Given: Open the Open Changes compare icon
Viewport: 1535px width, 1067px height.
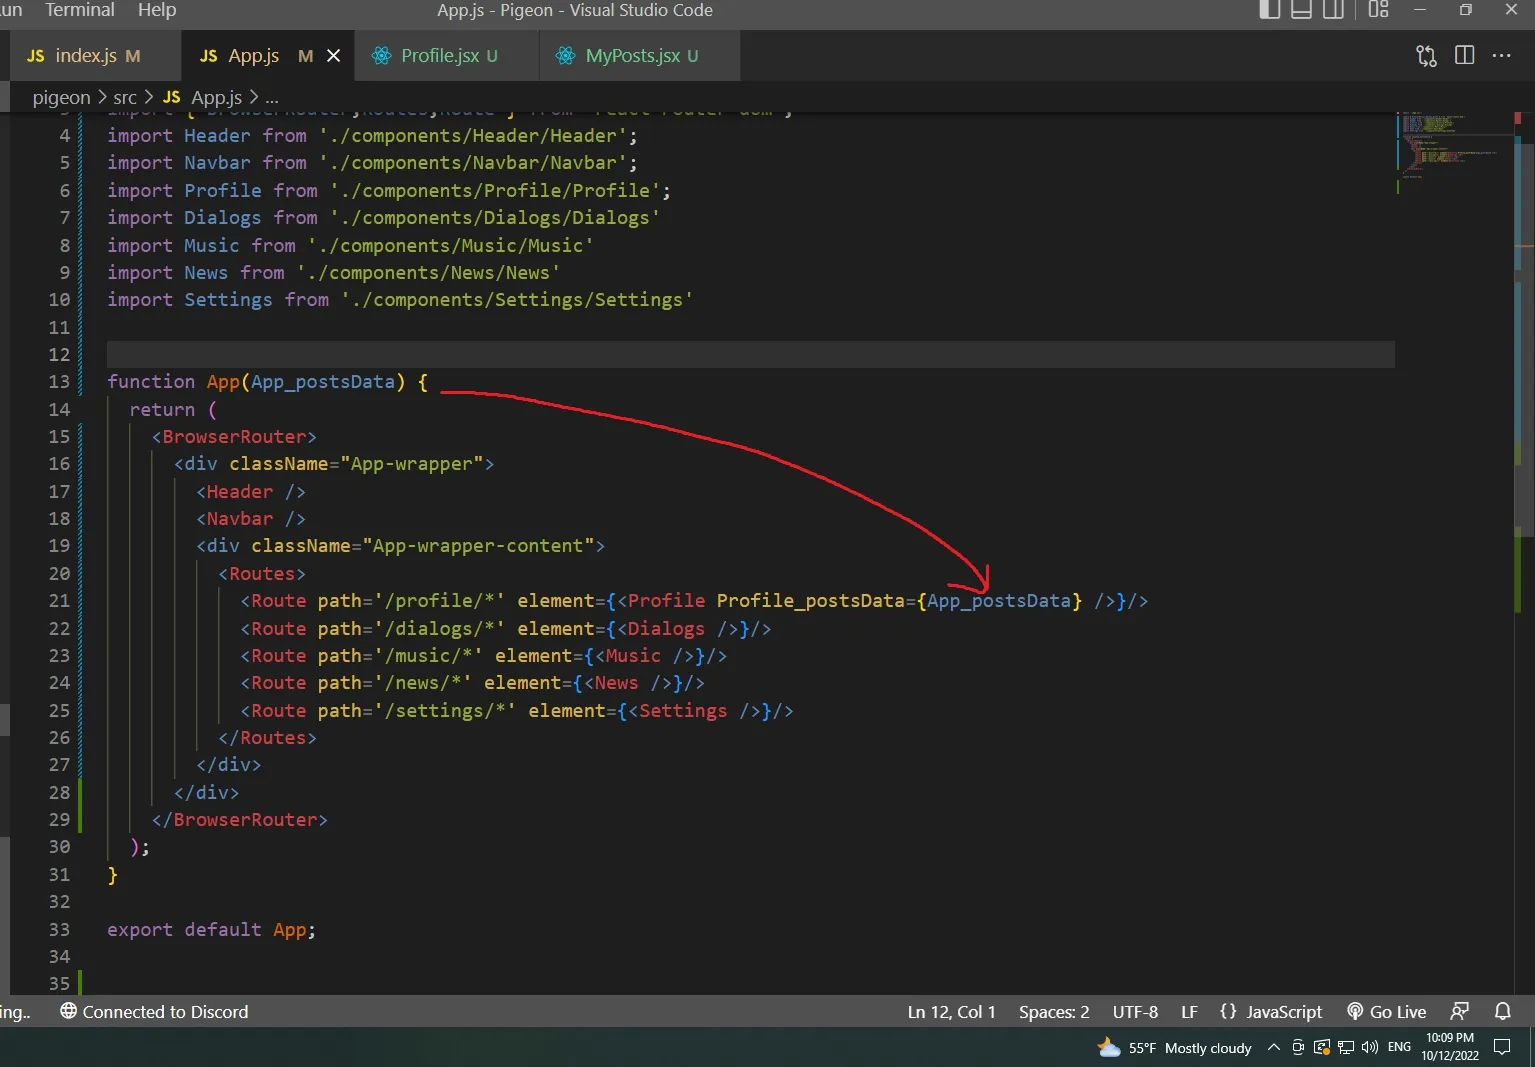Looking at the screenshot, I should 1426,56.
